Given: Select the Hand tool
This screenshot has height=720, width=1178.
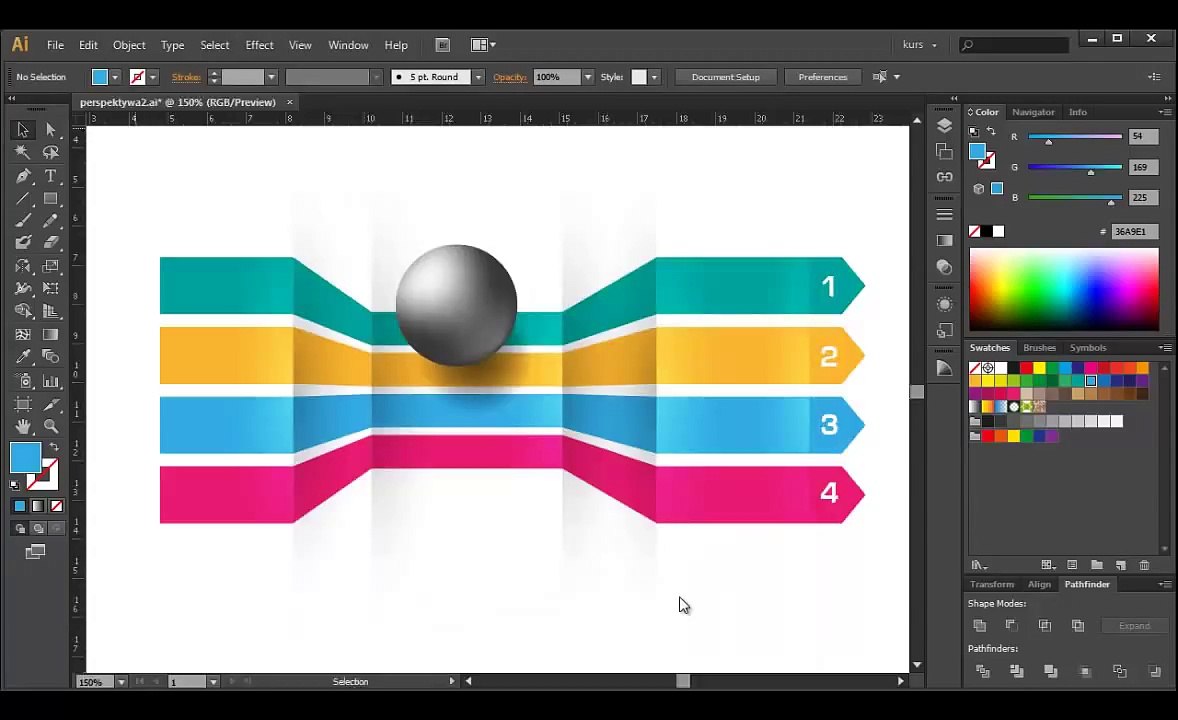Looking at the screenshot, I should (x=23, y=427).
